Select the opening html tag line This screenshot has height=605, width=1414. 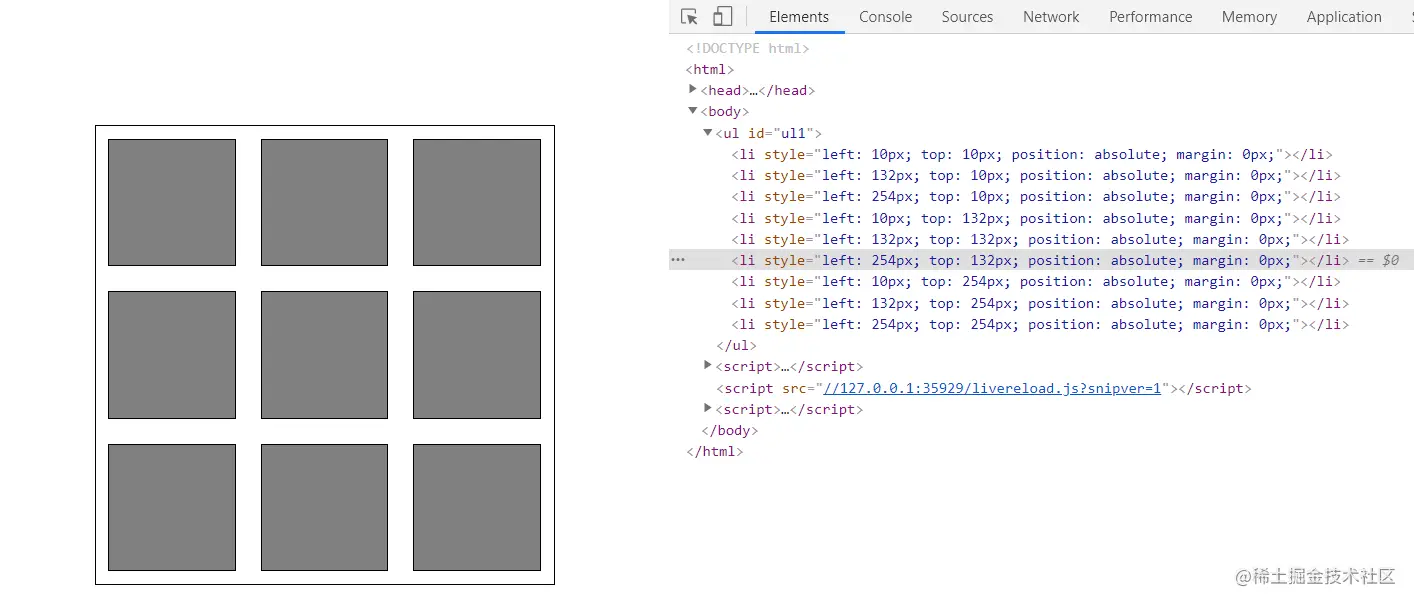[710, 69]
